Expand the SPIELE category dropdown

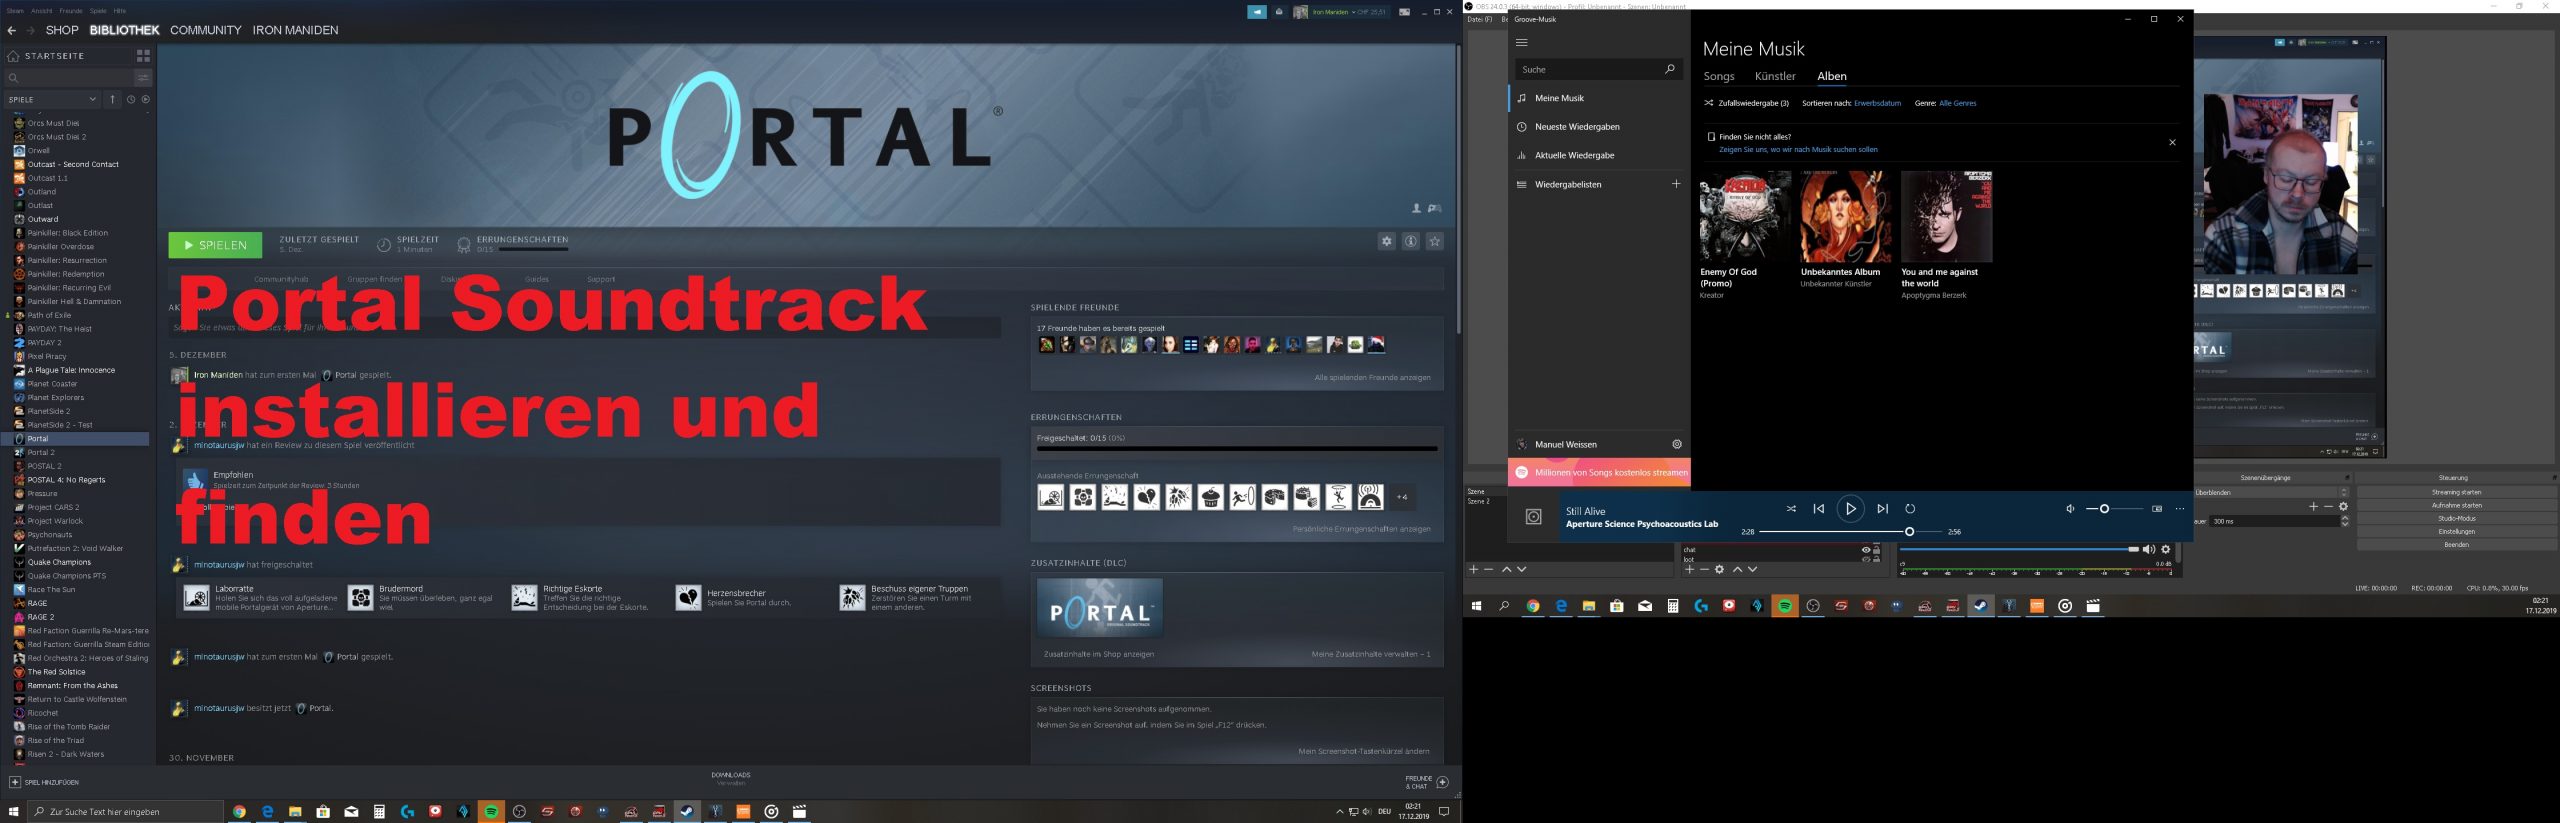pyautogui.click(x=52, y=99)
